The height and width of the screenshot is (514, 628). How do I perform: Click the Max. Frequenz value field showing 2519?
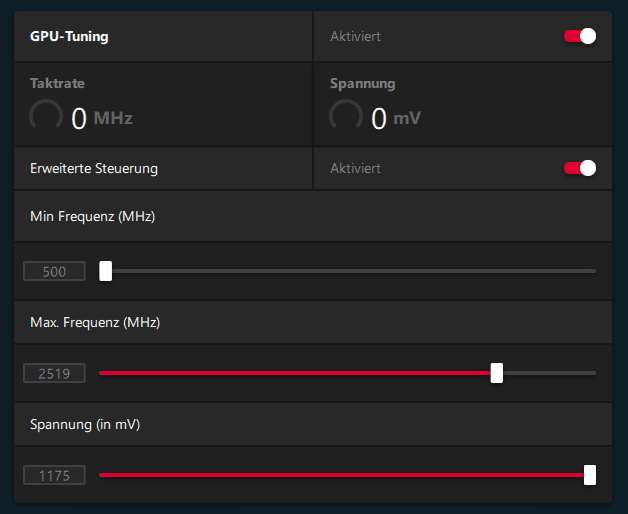[x=54, y=373]
